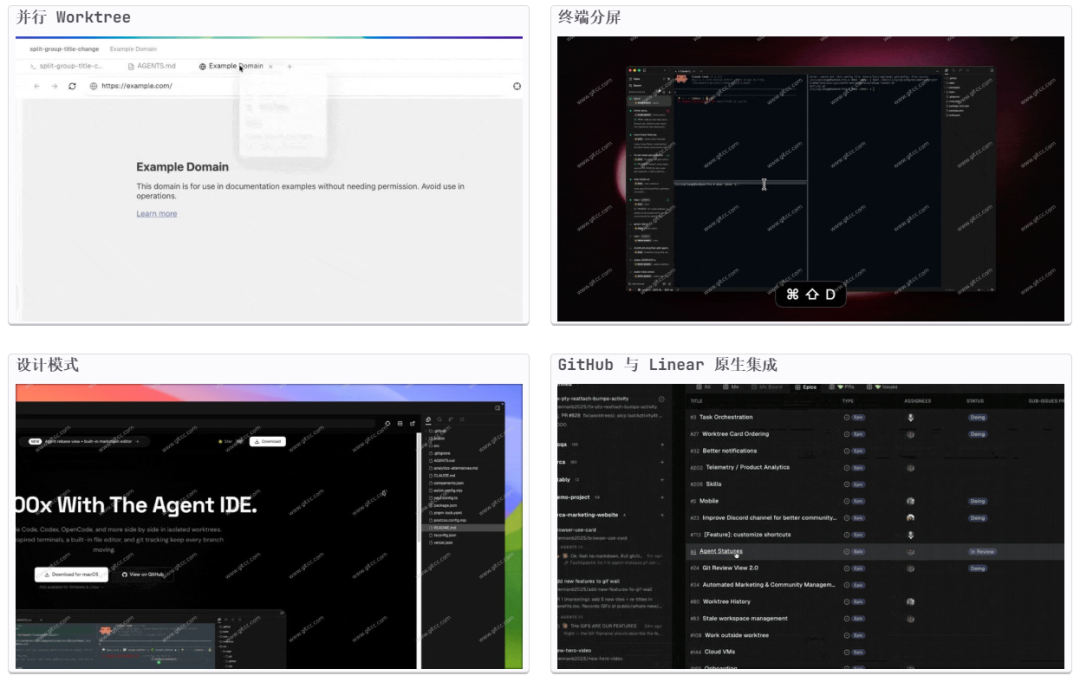Select the Example Domain browser tab
Screen dimensions: 1080x682
pos(231,66)
